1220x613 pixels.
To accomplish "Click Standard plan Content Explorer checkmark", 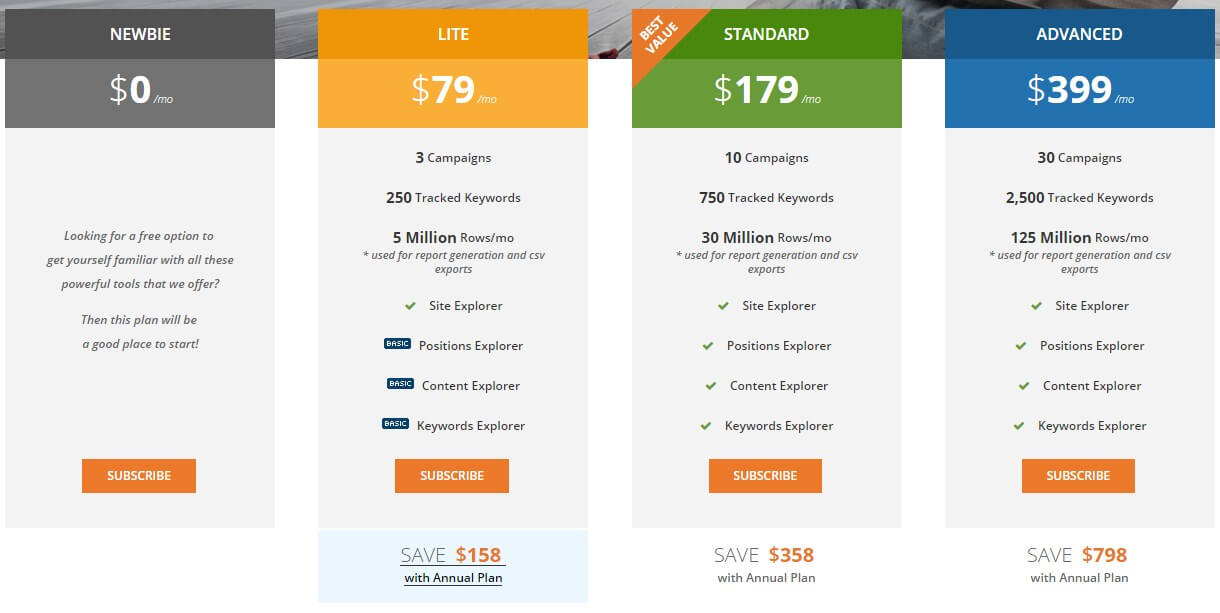I will tap(711, 386).
